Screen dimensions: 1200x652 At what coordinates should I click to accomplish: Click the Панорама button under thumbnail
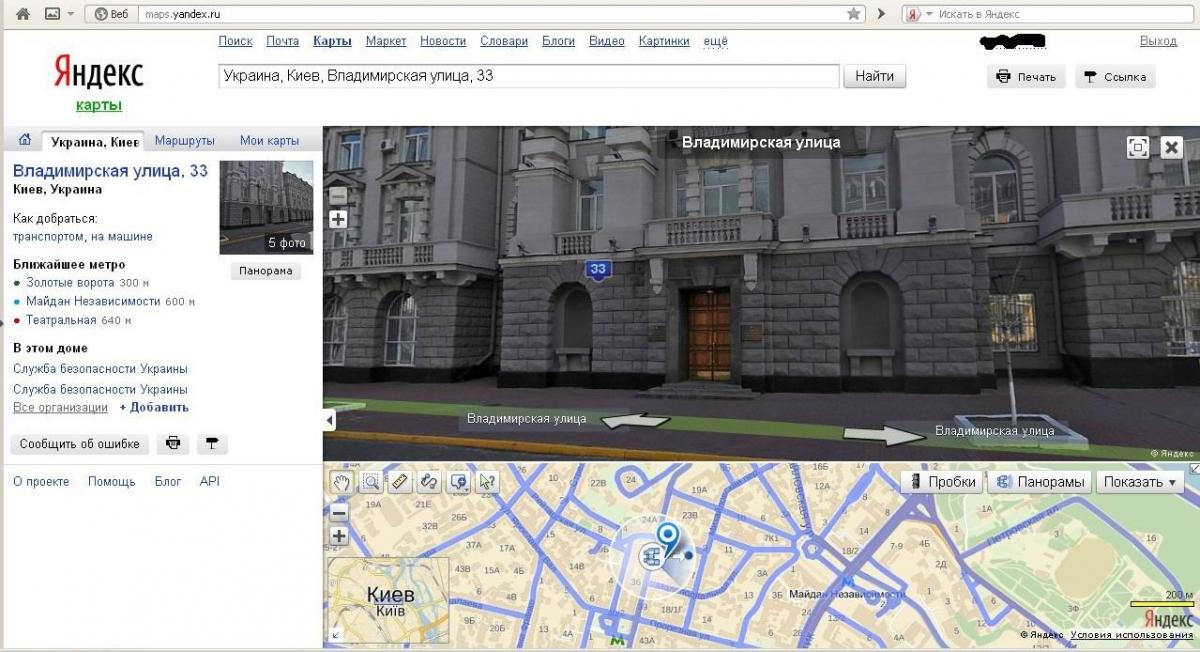coord(266,271)
